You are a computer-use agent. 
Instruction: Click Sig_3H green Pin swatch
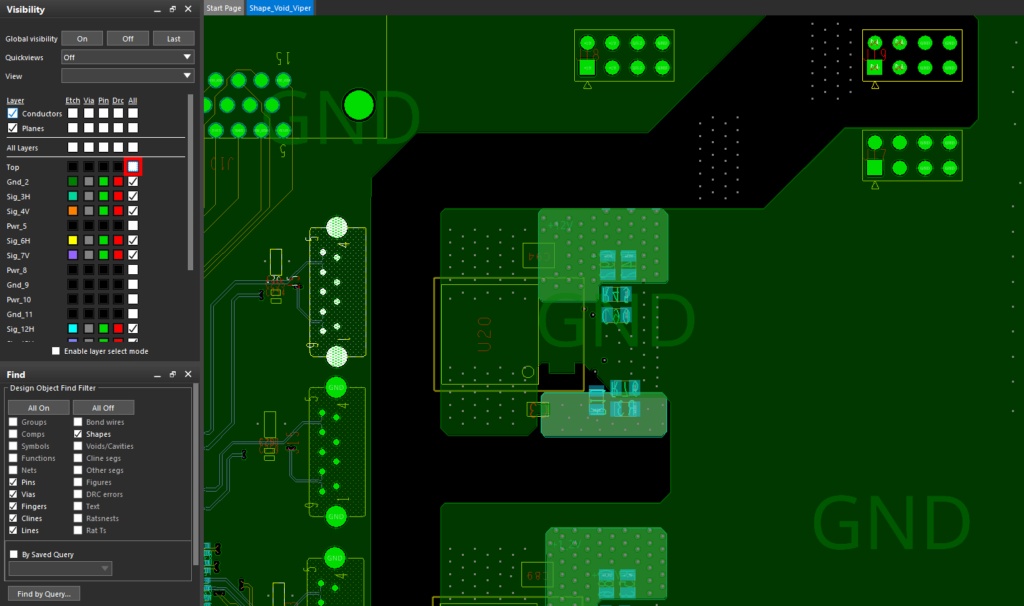pos(103,196)
